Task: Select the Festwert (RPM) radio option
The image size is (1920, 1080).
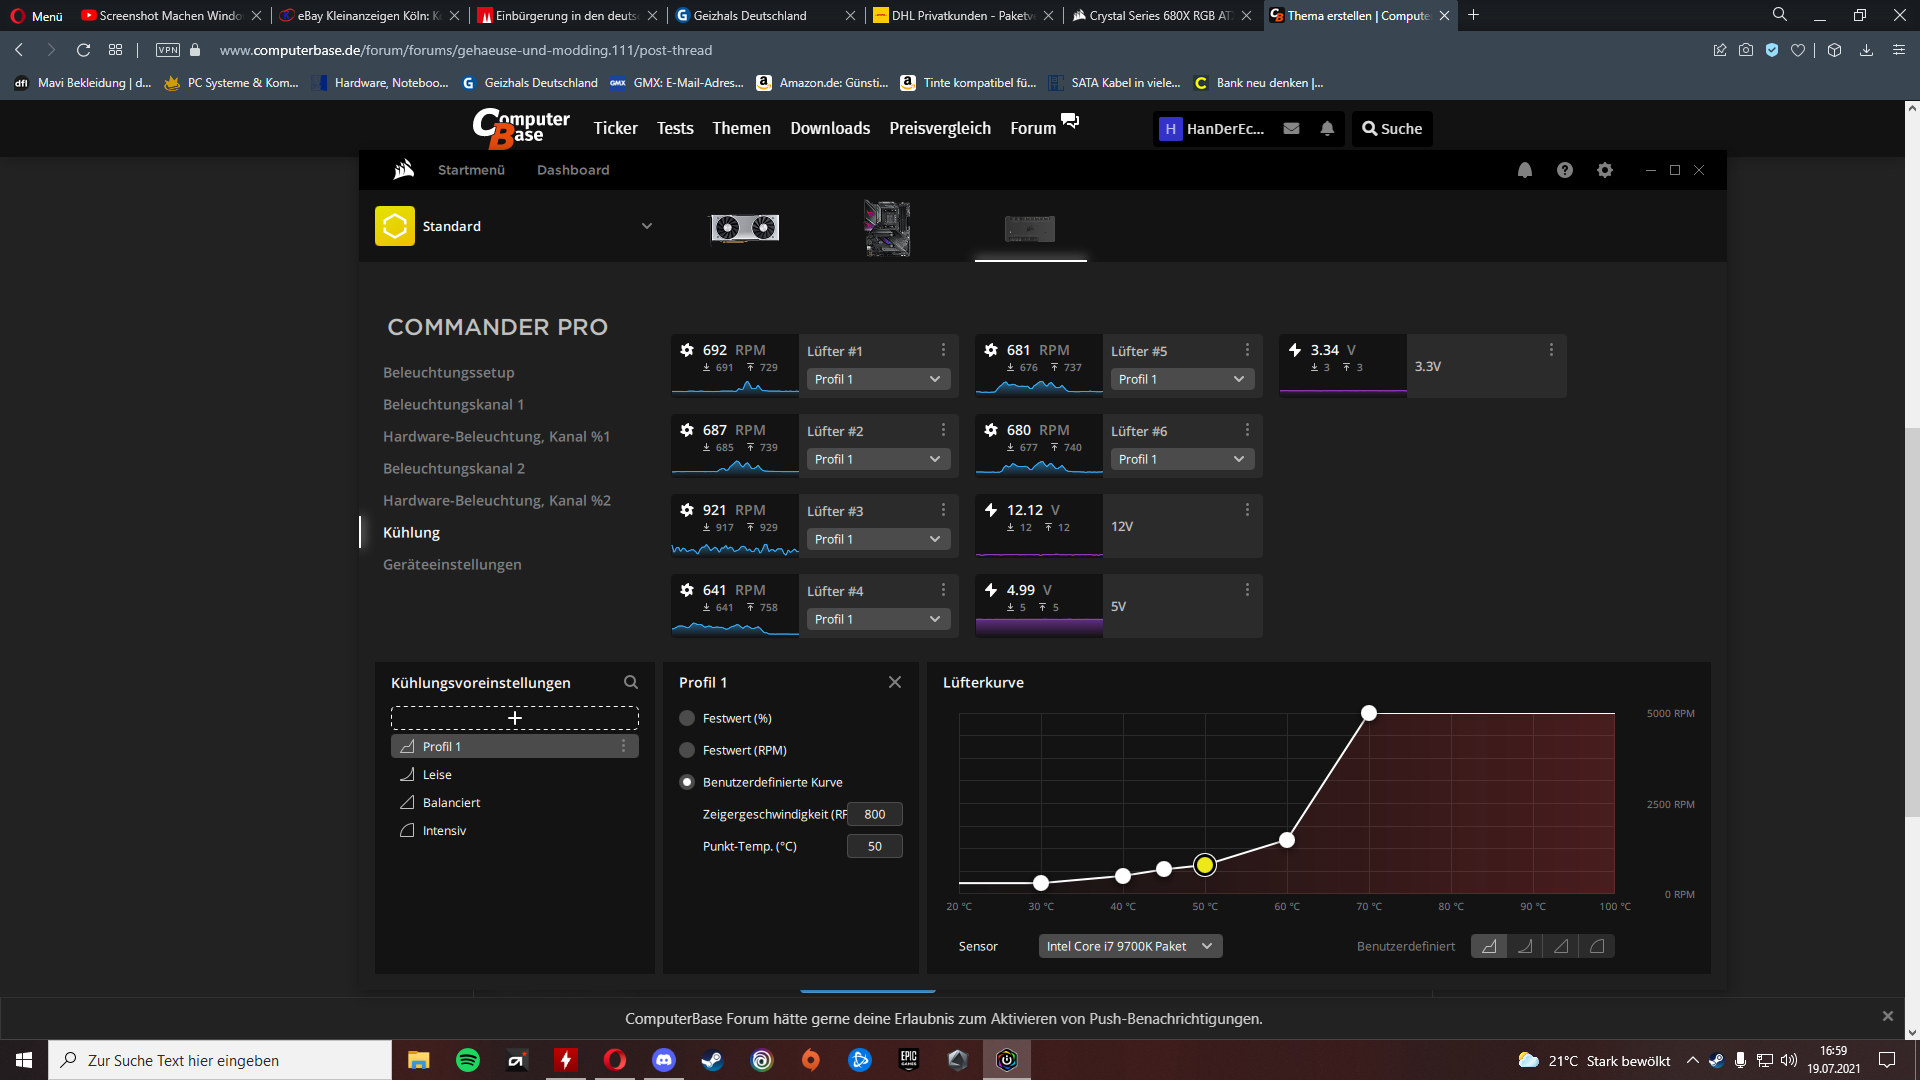Action: tap(687, 750)
